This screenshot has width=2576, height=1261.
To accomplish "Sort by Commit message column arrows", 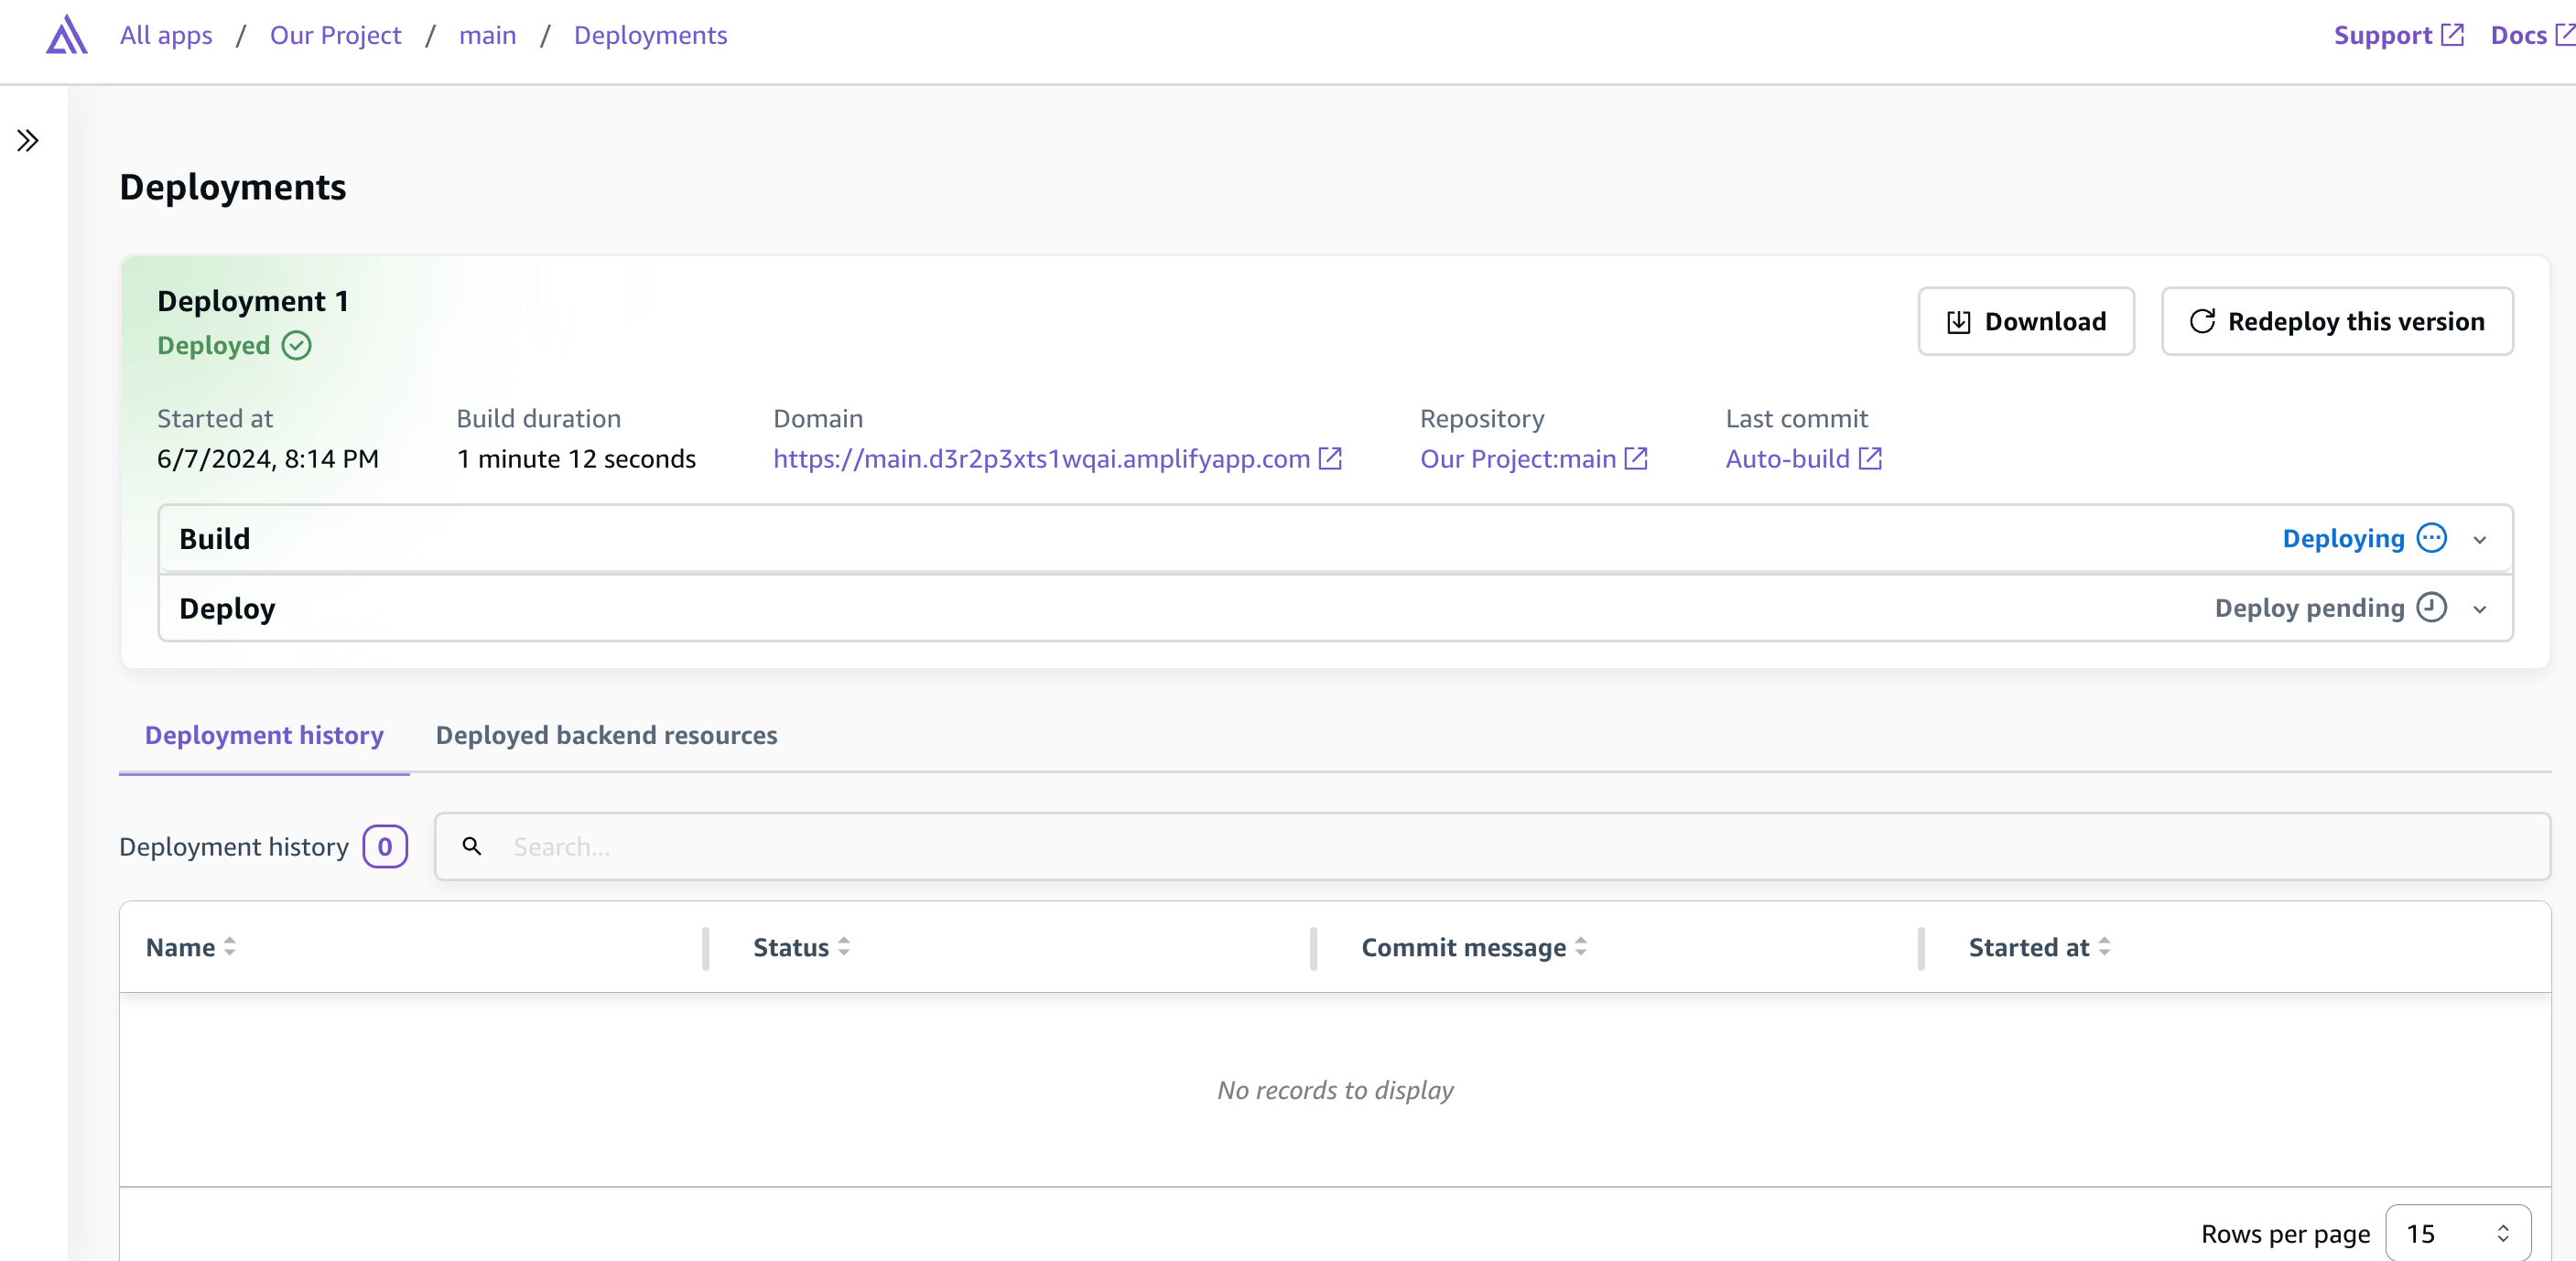I will click(1581, 946).
